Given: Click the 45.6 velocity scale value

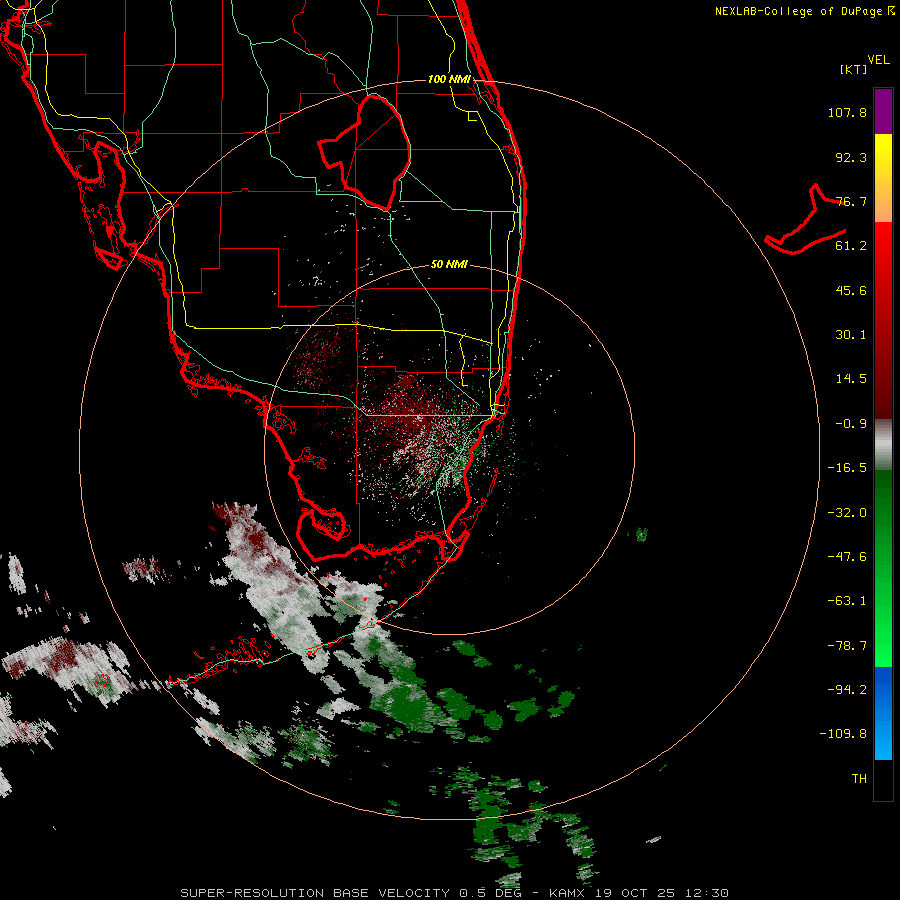Looking at the screenshot, I should [x=851, y=290].
